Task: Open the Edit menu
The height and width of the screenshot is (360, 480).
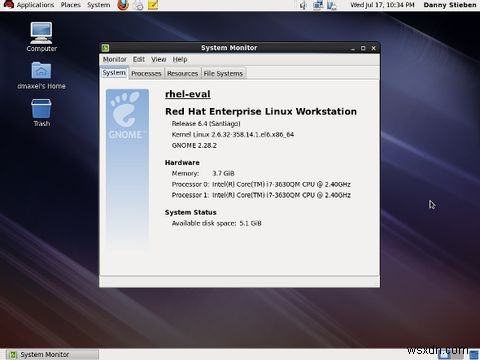Action: pos(139,59)
